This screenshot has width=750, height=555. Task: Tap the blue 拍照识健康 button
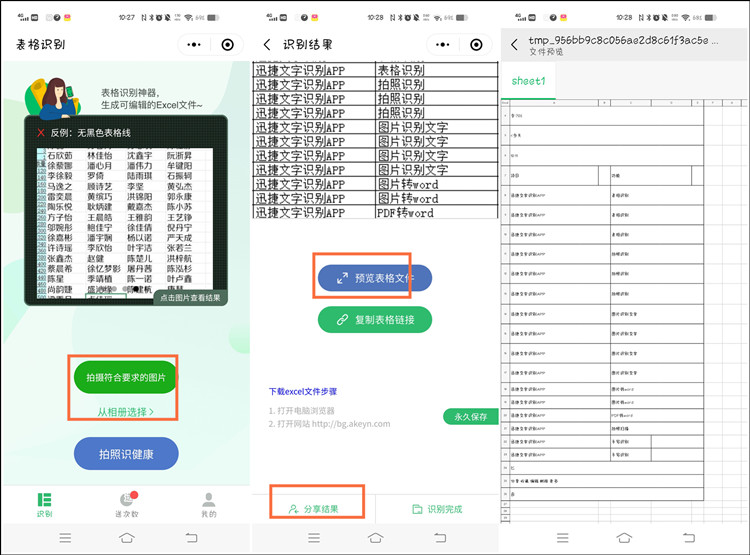(x=126, y=454)
